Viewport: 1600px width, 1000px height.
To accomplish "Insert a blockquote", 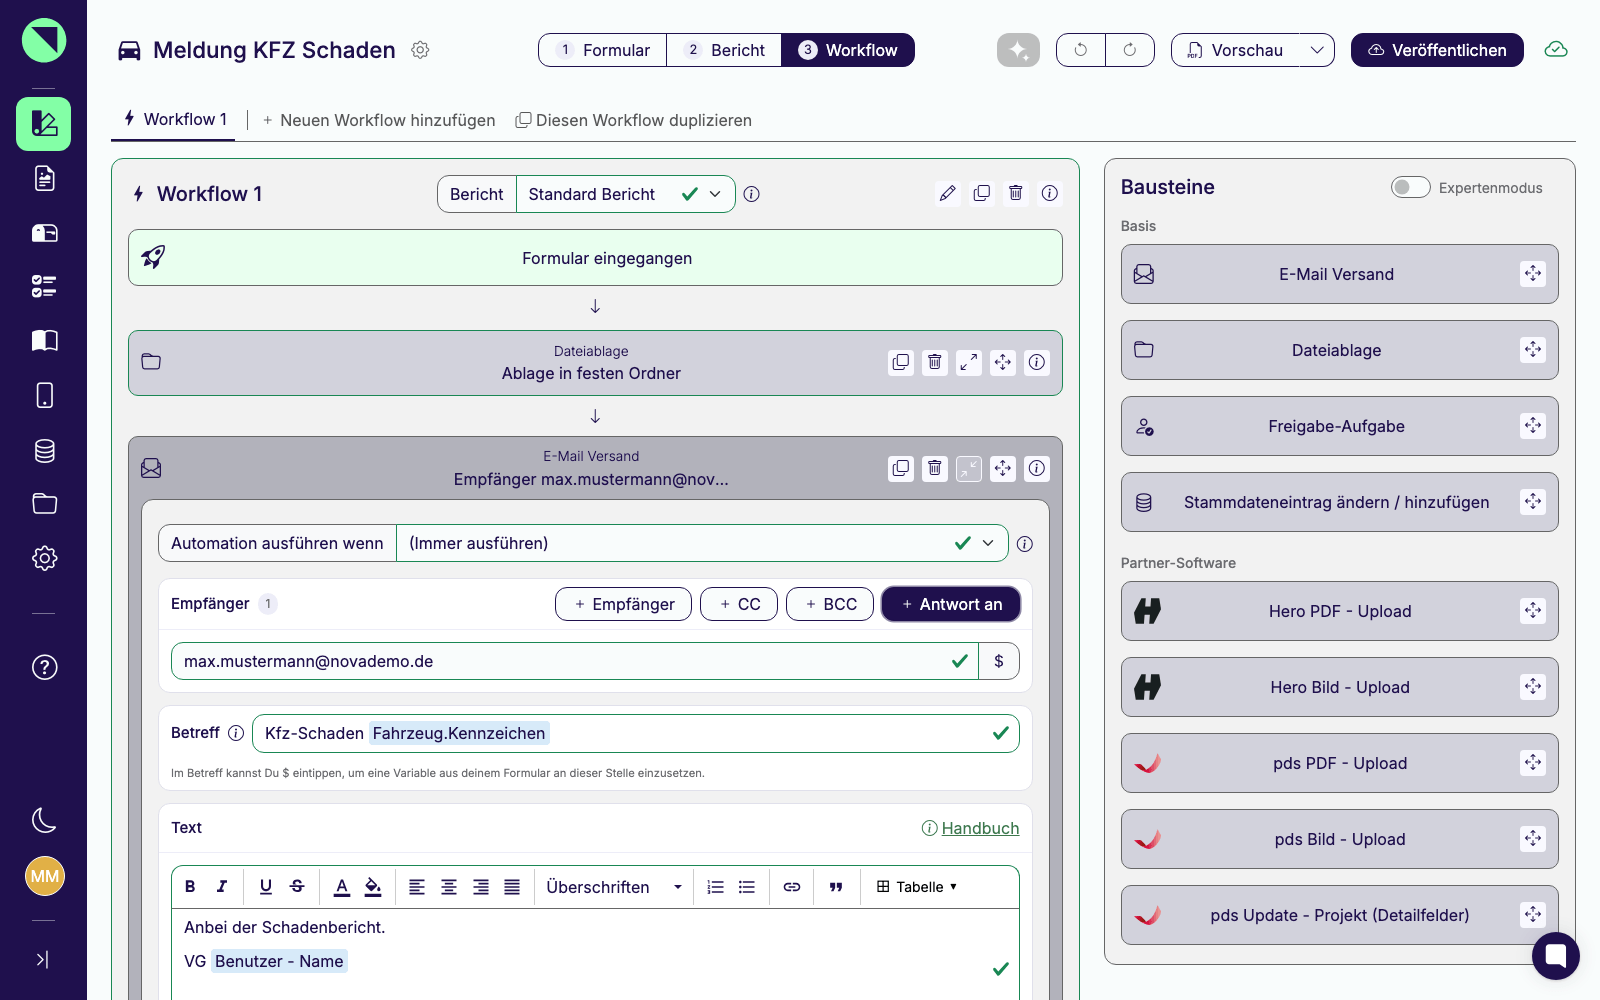I will tap(836, 887).
